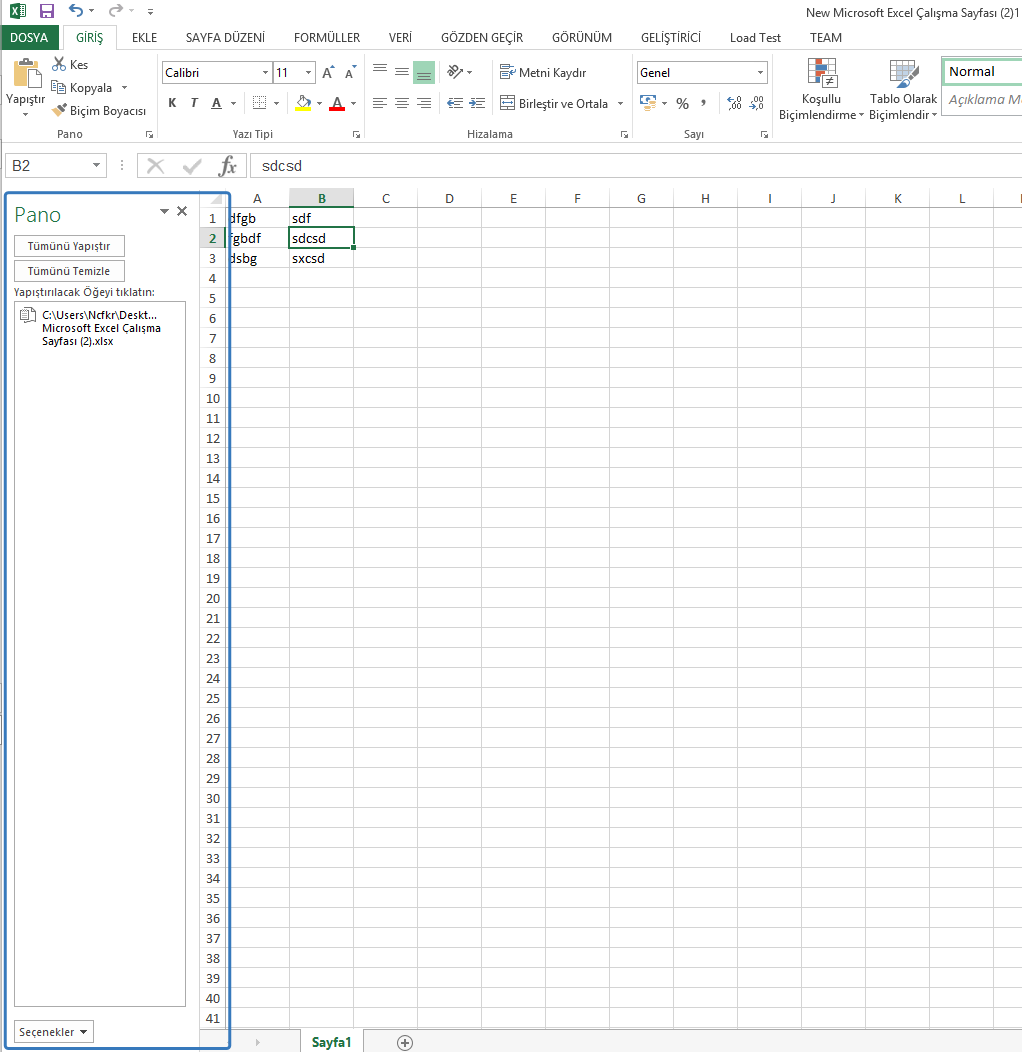Decrease indent

455,103
